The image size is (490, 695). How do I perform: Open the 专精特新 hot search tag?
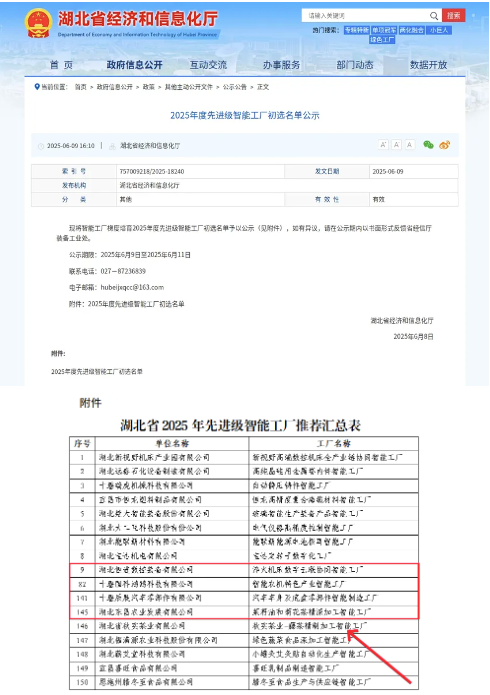pyautogui.click(x=357, y=30)
